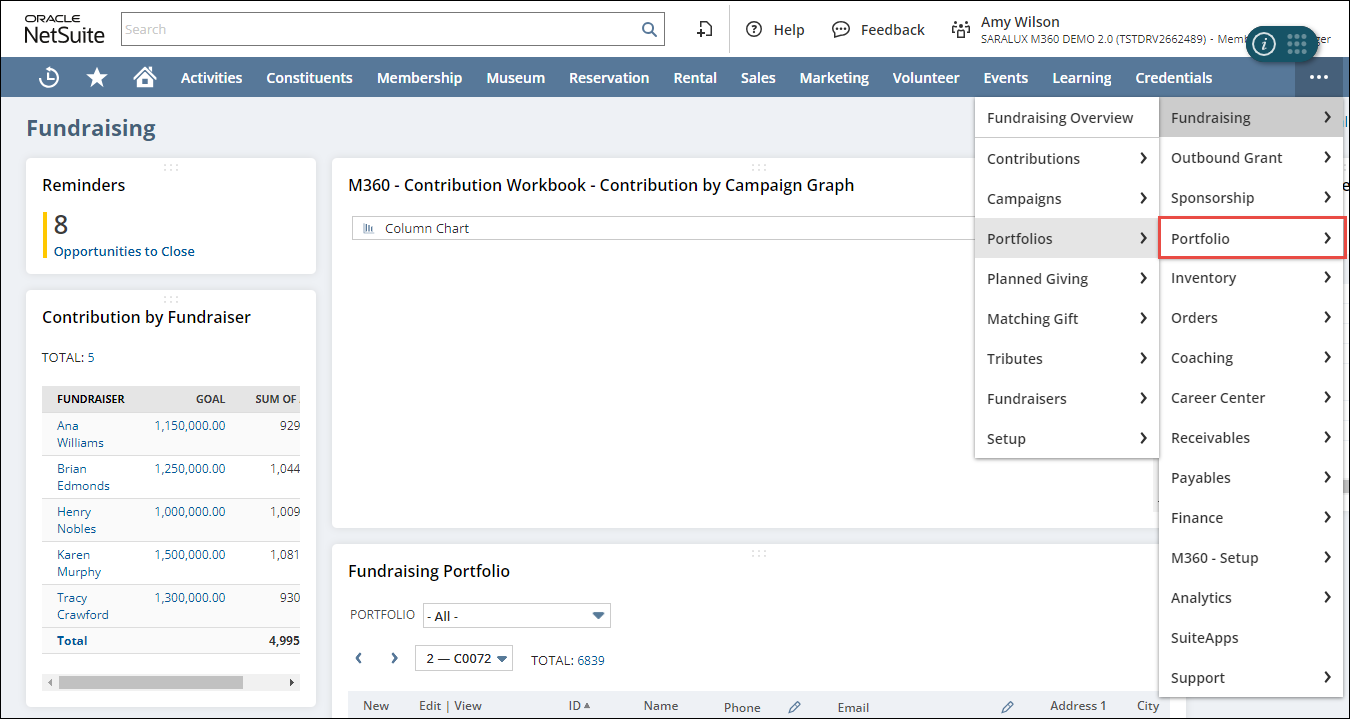Open the Create New page icon
The width and height of the screenshot is (1350, 719).
(705, 30)
